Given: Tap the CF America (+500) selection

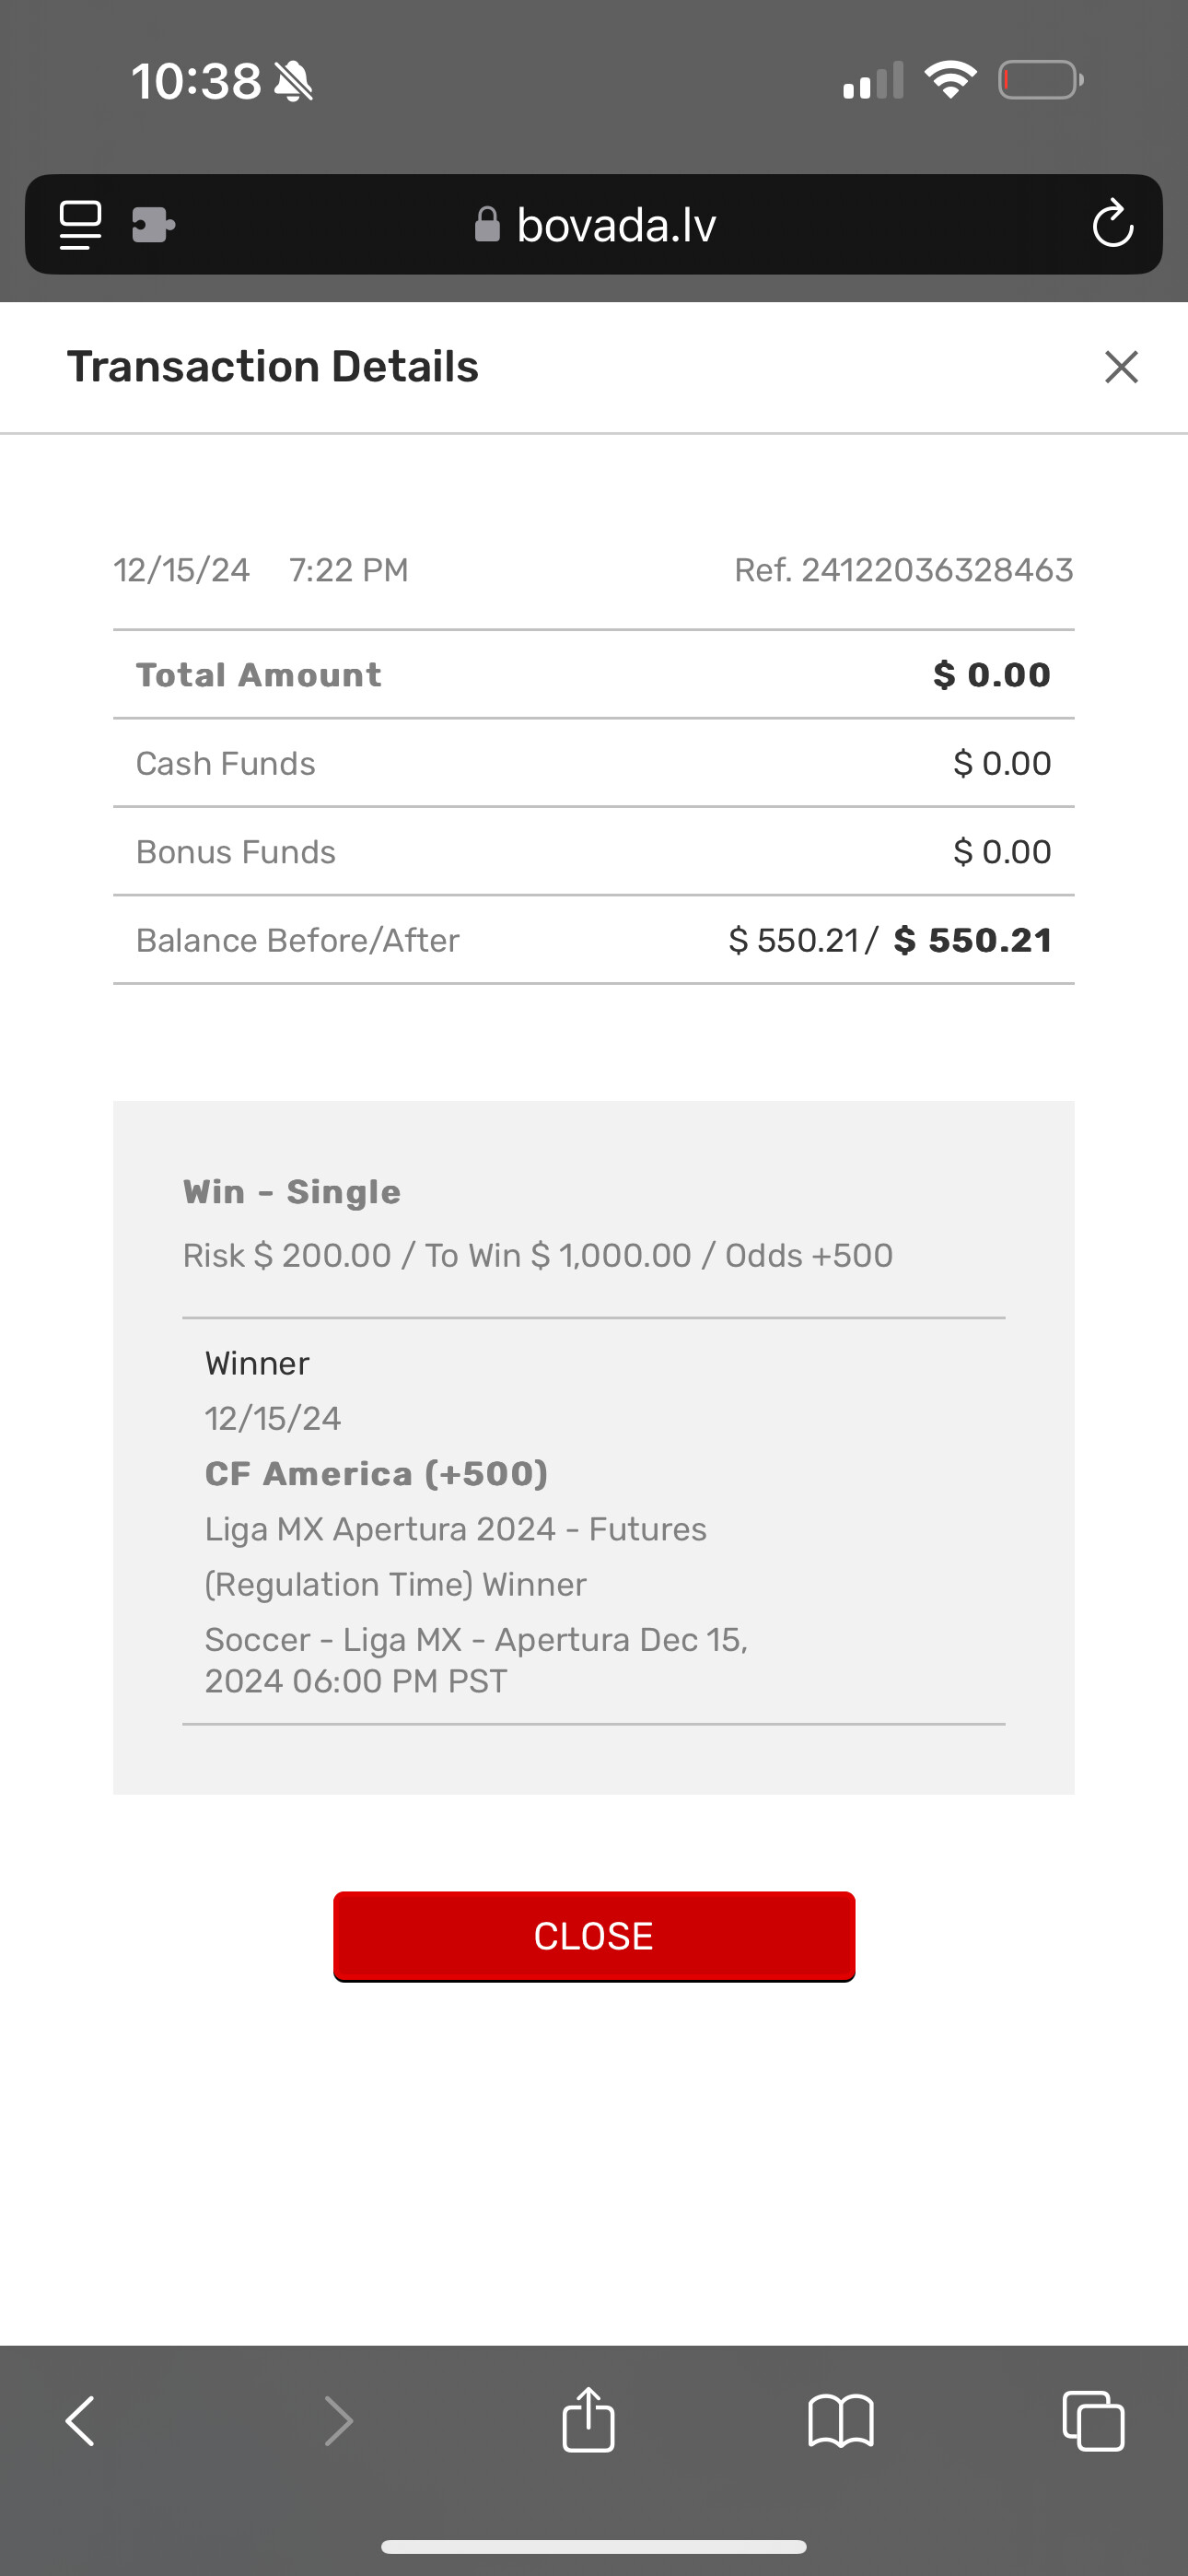Looking at the screenshot, I should [376, 1473].
